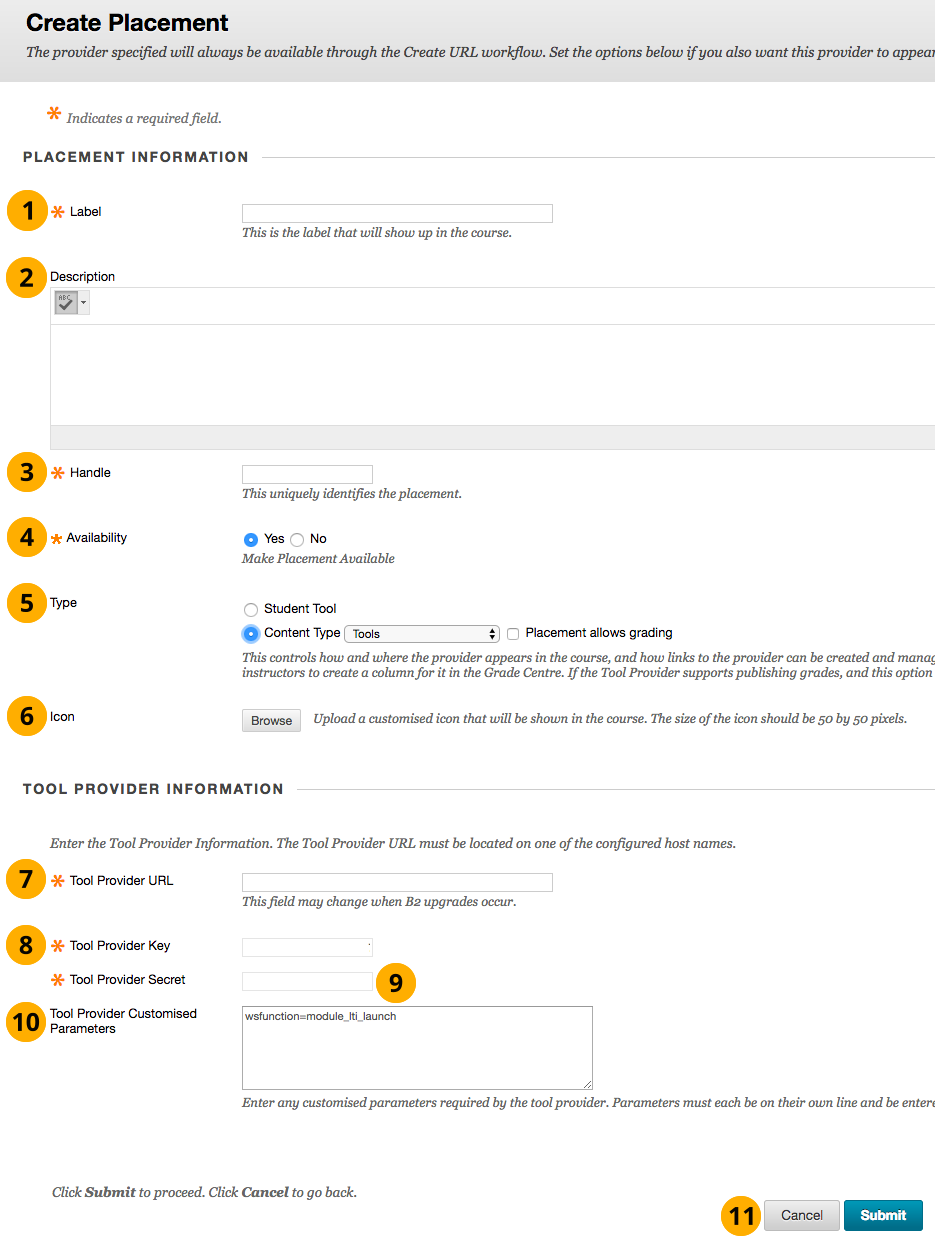935x1240 pixels.
Task: Click the Customised Parameters text area
Action: (x=417, y=1048)
